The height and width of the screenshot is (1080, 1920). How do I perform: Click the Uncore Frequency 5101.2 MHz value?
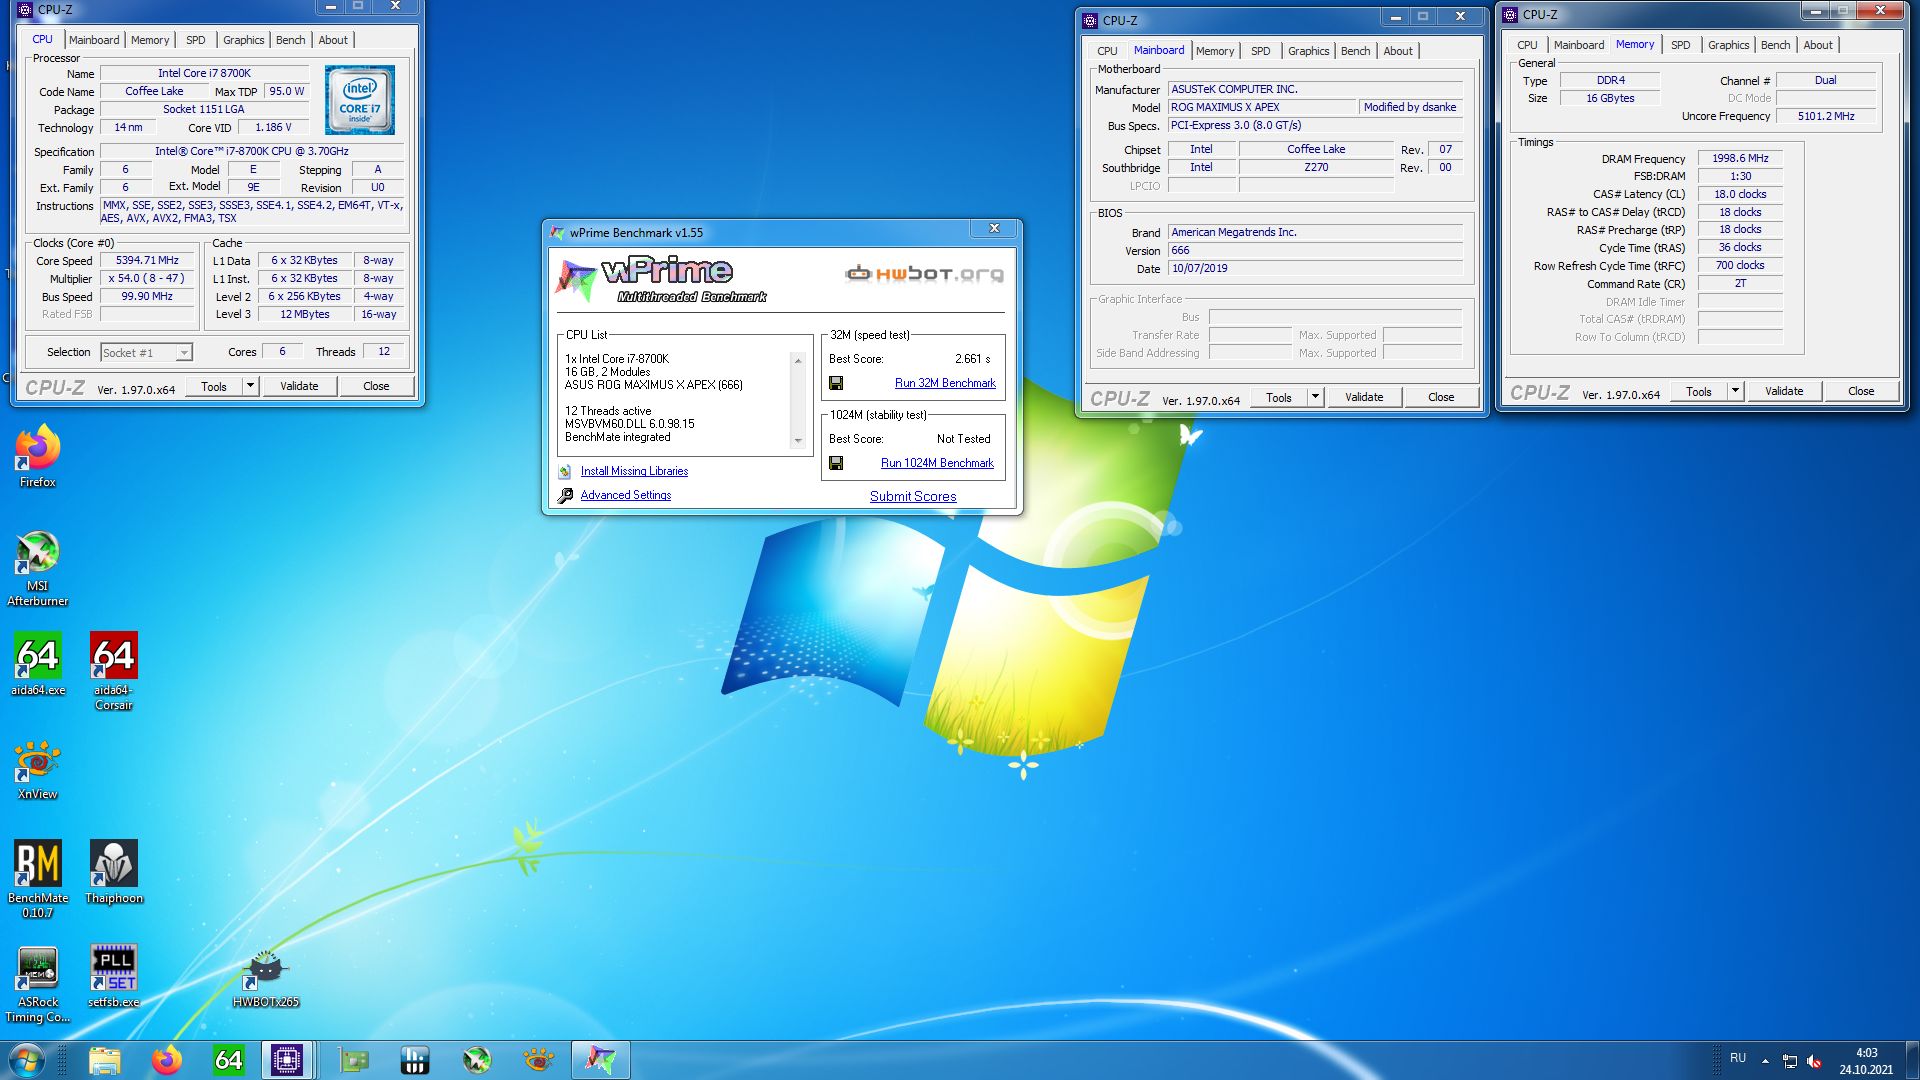(1826, 116)
